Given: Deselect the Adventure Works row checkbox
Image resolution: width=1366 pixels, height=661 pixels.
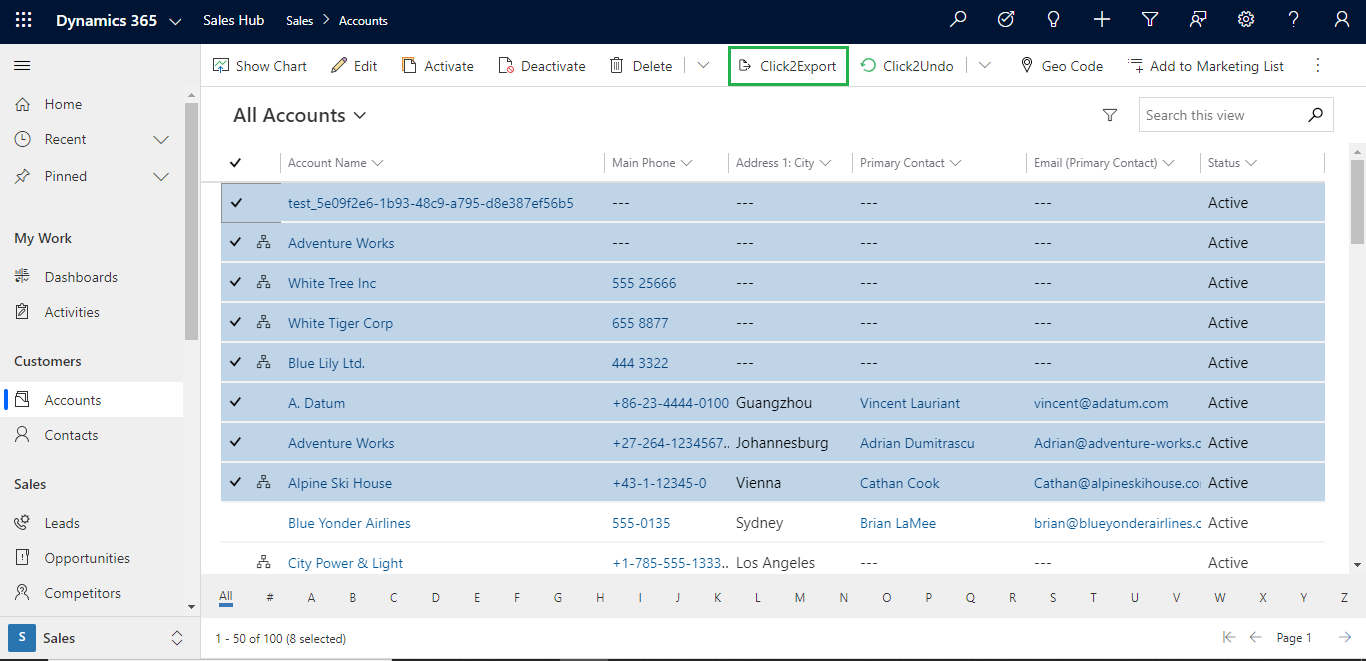Looking at the screenshot, I should (x=234, y=242).
